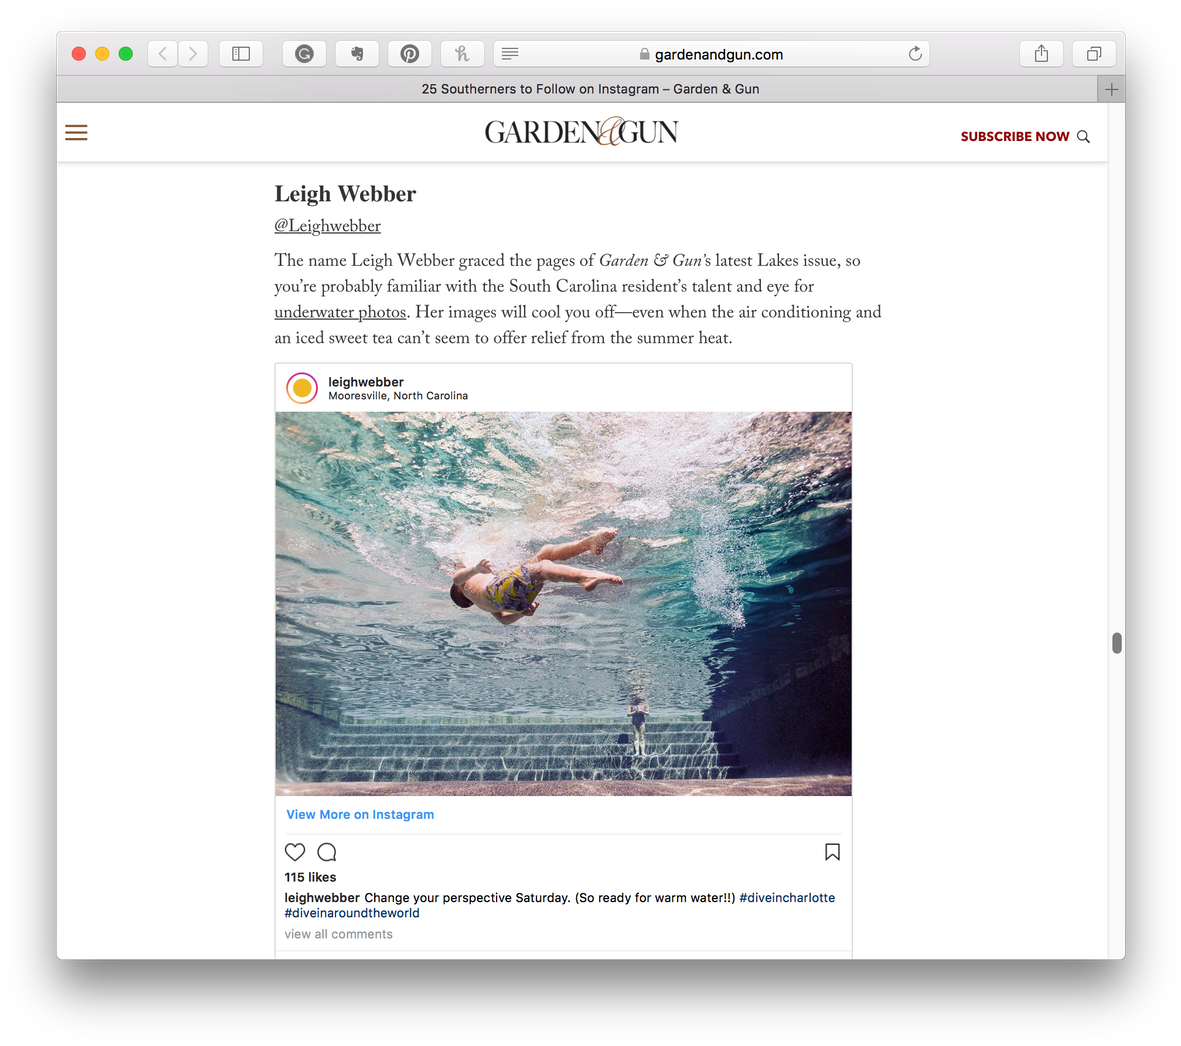Select the 25 Southerners to Follow tab

tap(590, 89)
